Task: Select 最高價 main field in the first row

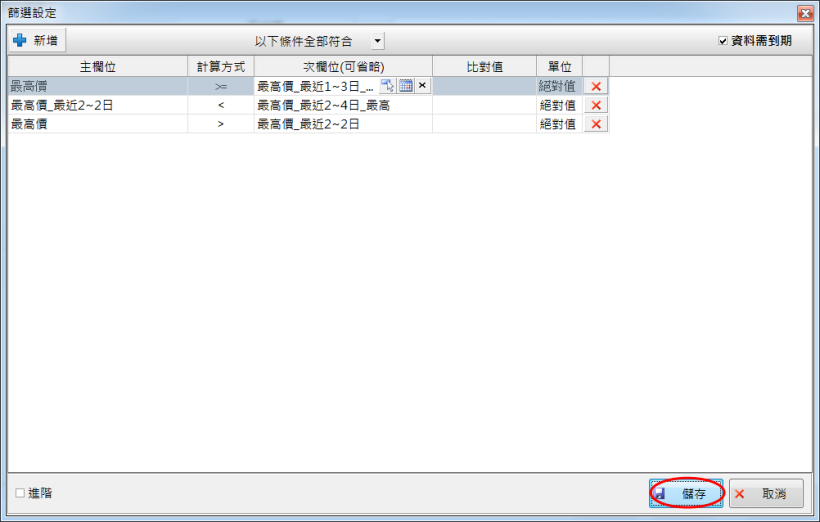Action: point(98,86)
